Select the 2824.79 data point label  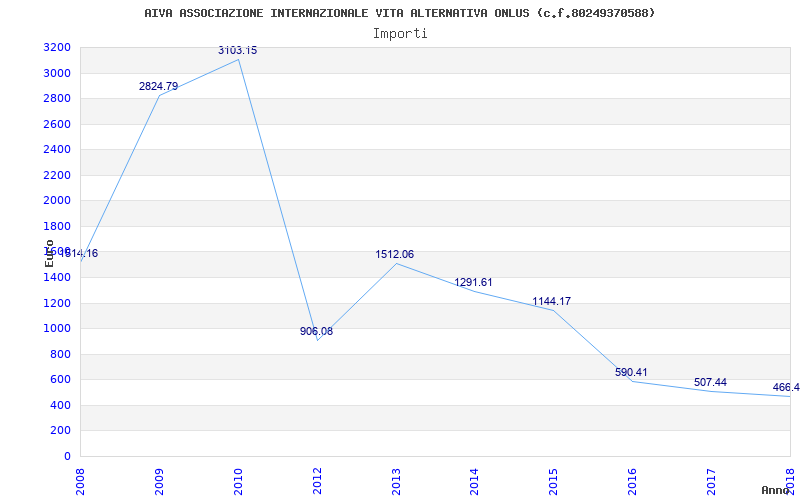(158, 86)
